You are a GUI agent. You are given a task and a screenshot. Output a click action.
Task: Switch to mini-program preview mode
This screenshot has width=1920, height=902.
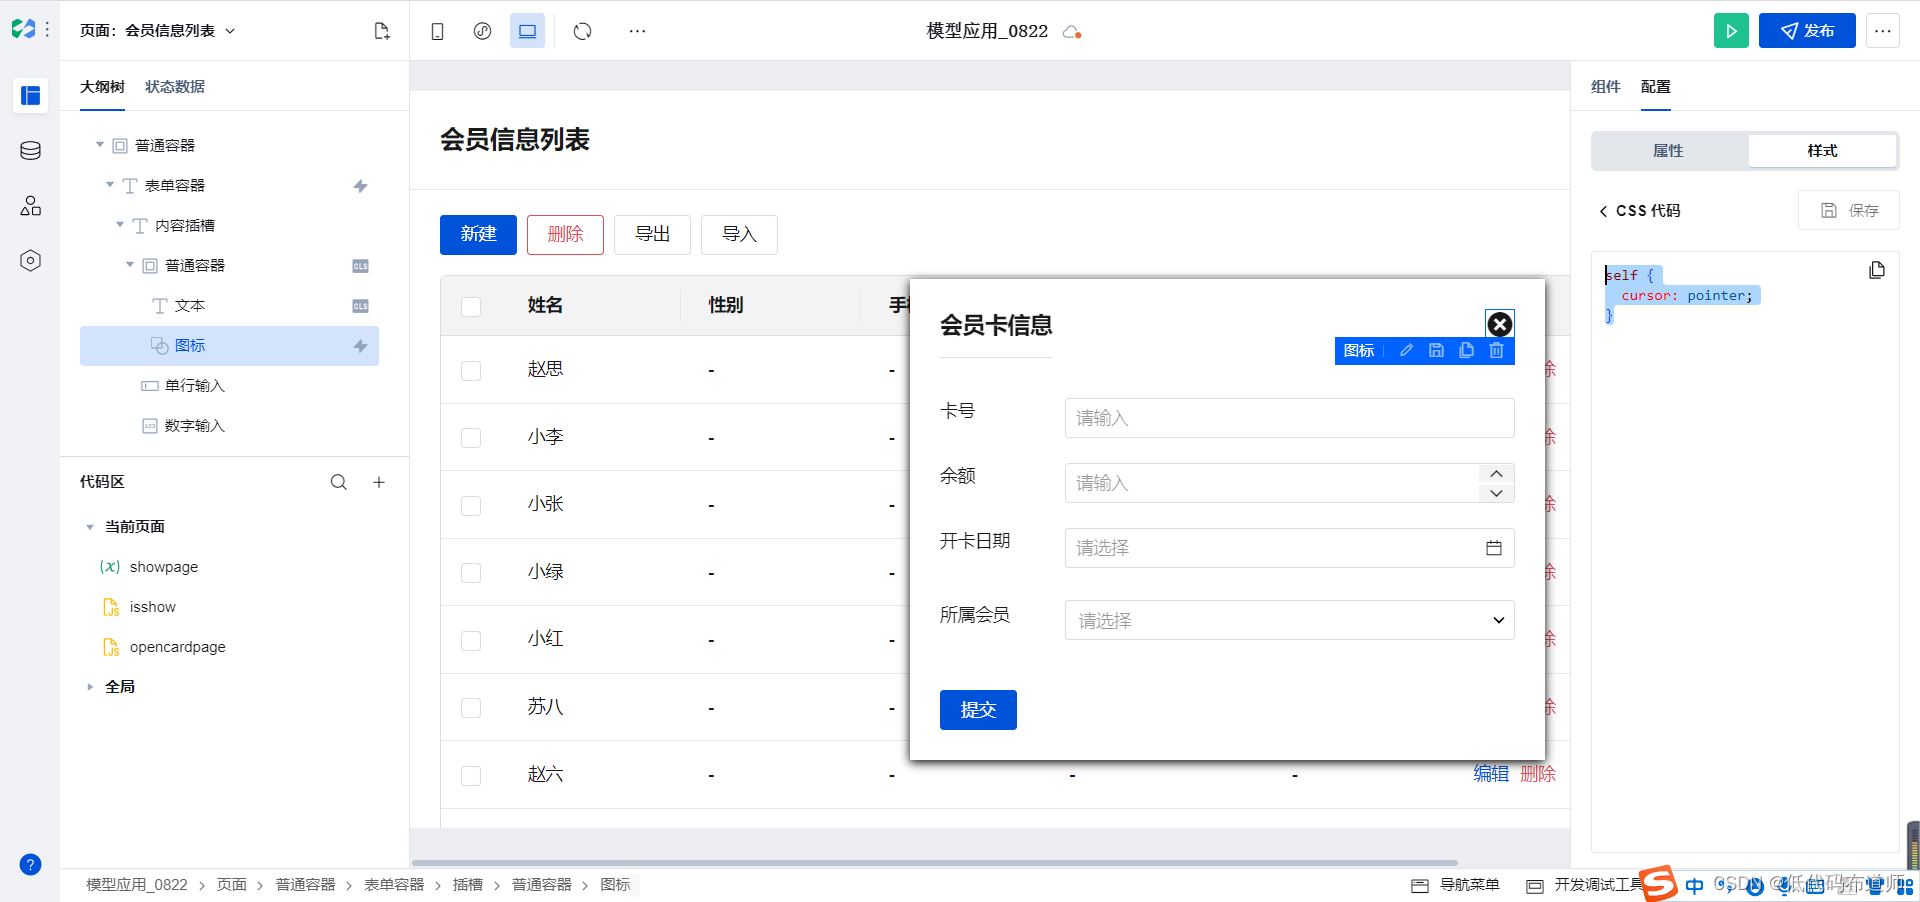[x=482, y=31]
